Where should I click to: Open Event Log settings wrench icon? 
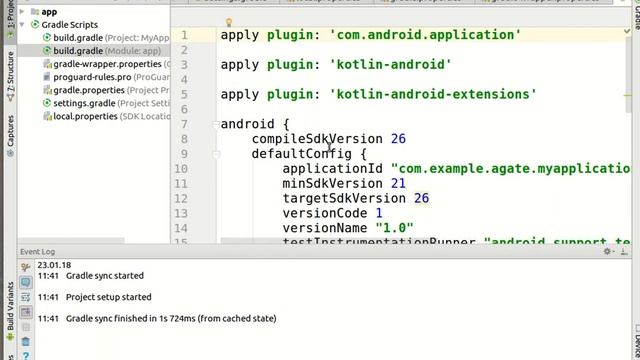tap(25, 267)
